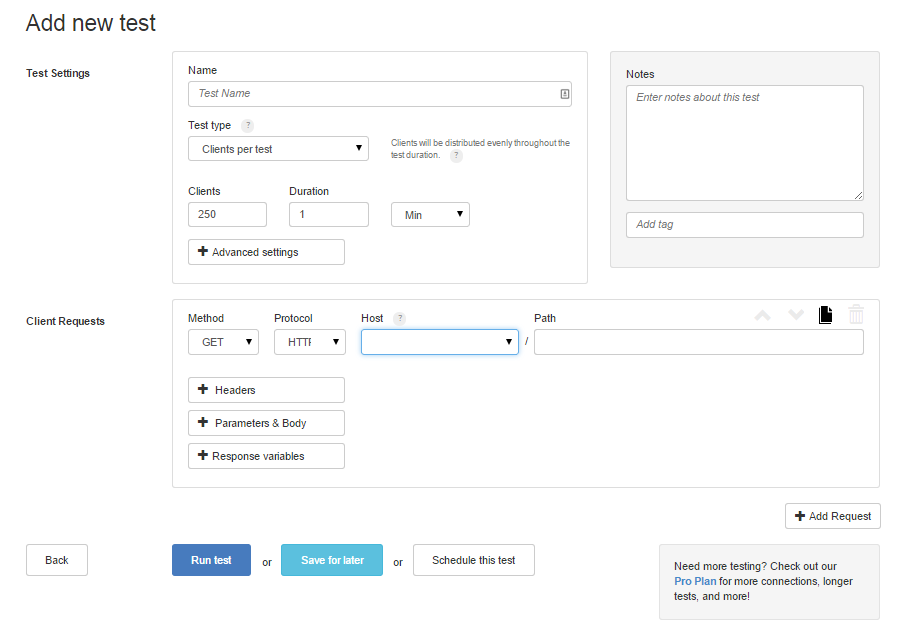Move the request down with the down arrow
Image resolution: width=916 pixels, height=643 pixels.
tap(796, 314)
